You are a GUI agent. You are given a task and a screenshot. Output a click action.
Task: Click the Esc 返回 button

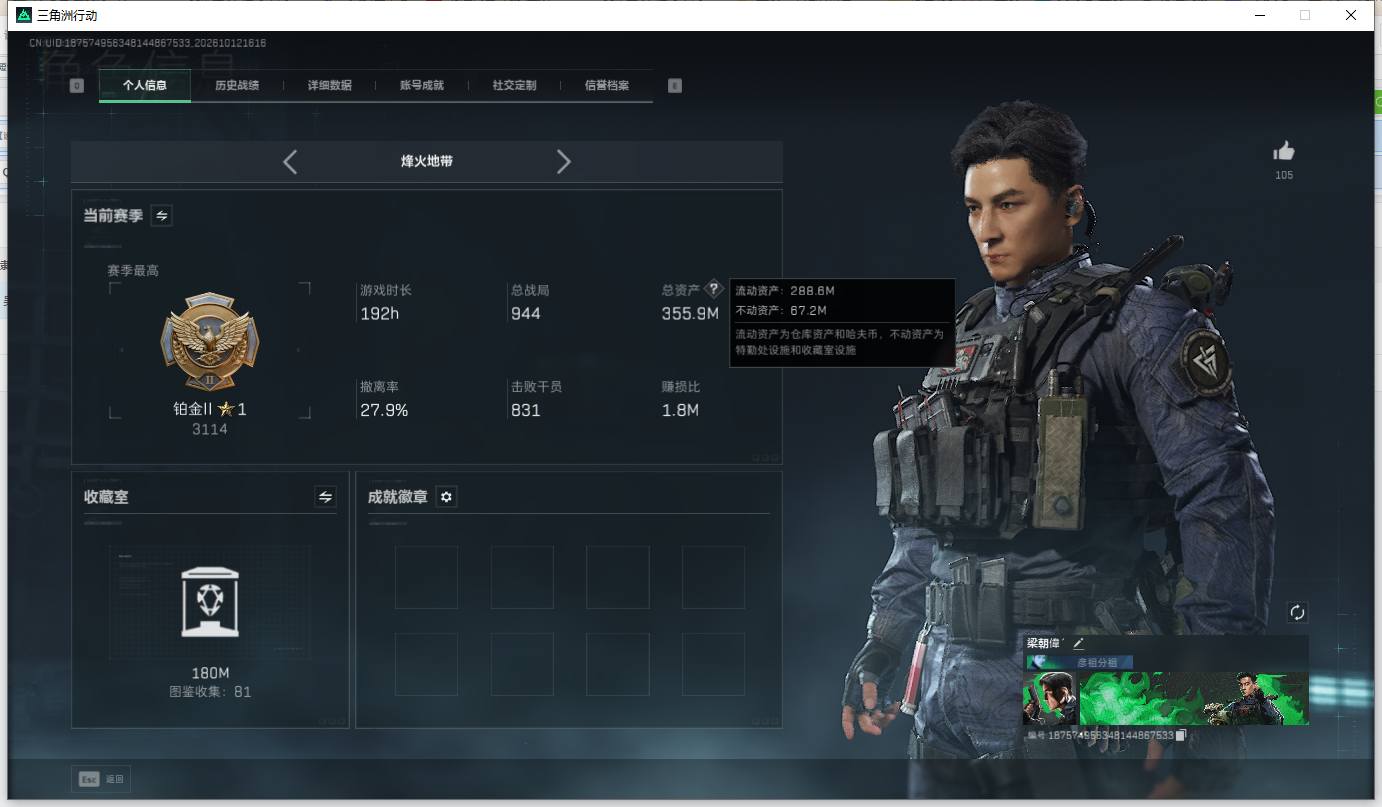pos(101,779)
